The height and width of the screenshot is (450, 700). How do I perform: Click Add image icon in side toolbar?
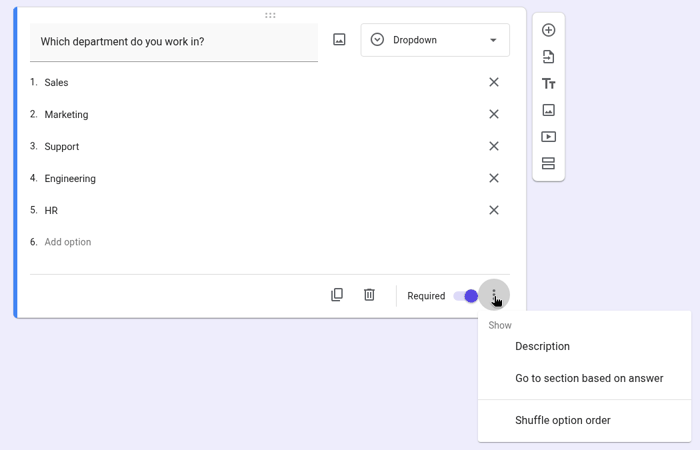click(x=548, y=110)
